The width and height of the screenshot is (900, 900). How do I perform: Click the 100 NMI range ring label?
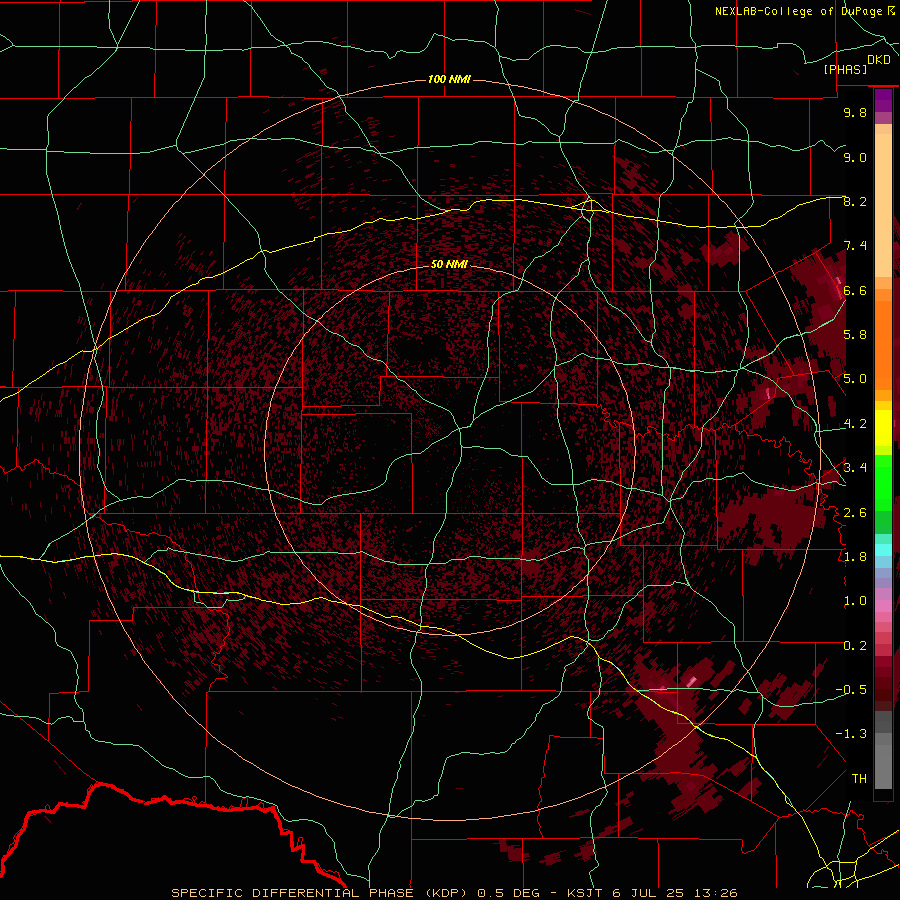tap(449, 79)
